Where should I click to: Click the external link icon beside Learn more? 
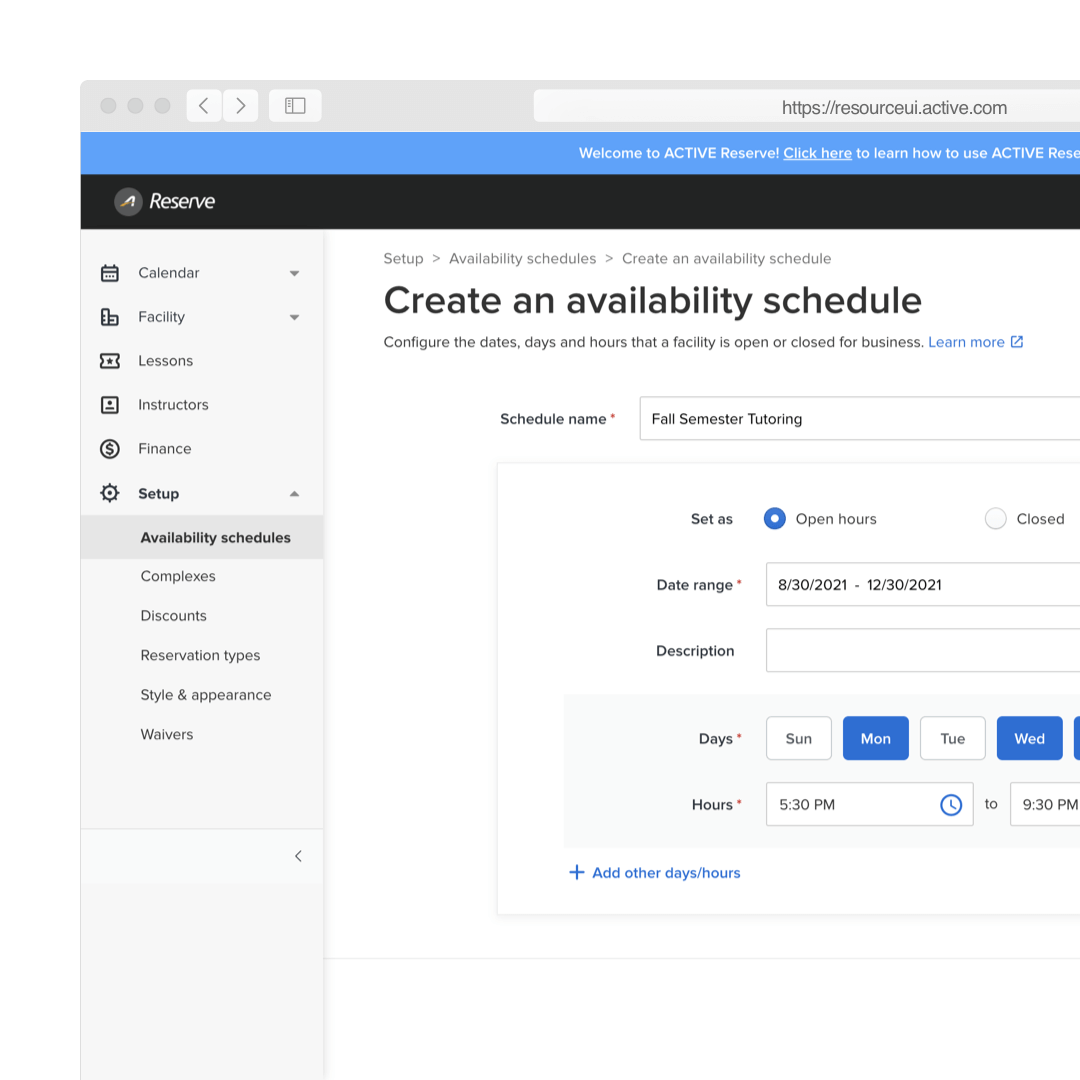[x=1019, y=341]
